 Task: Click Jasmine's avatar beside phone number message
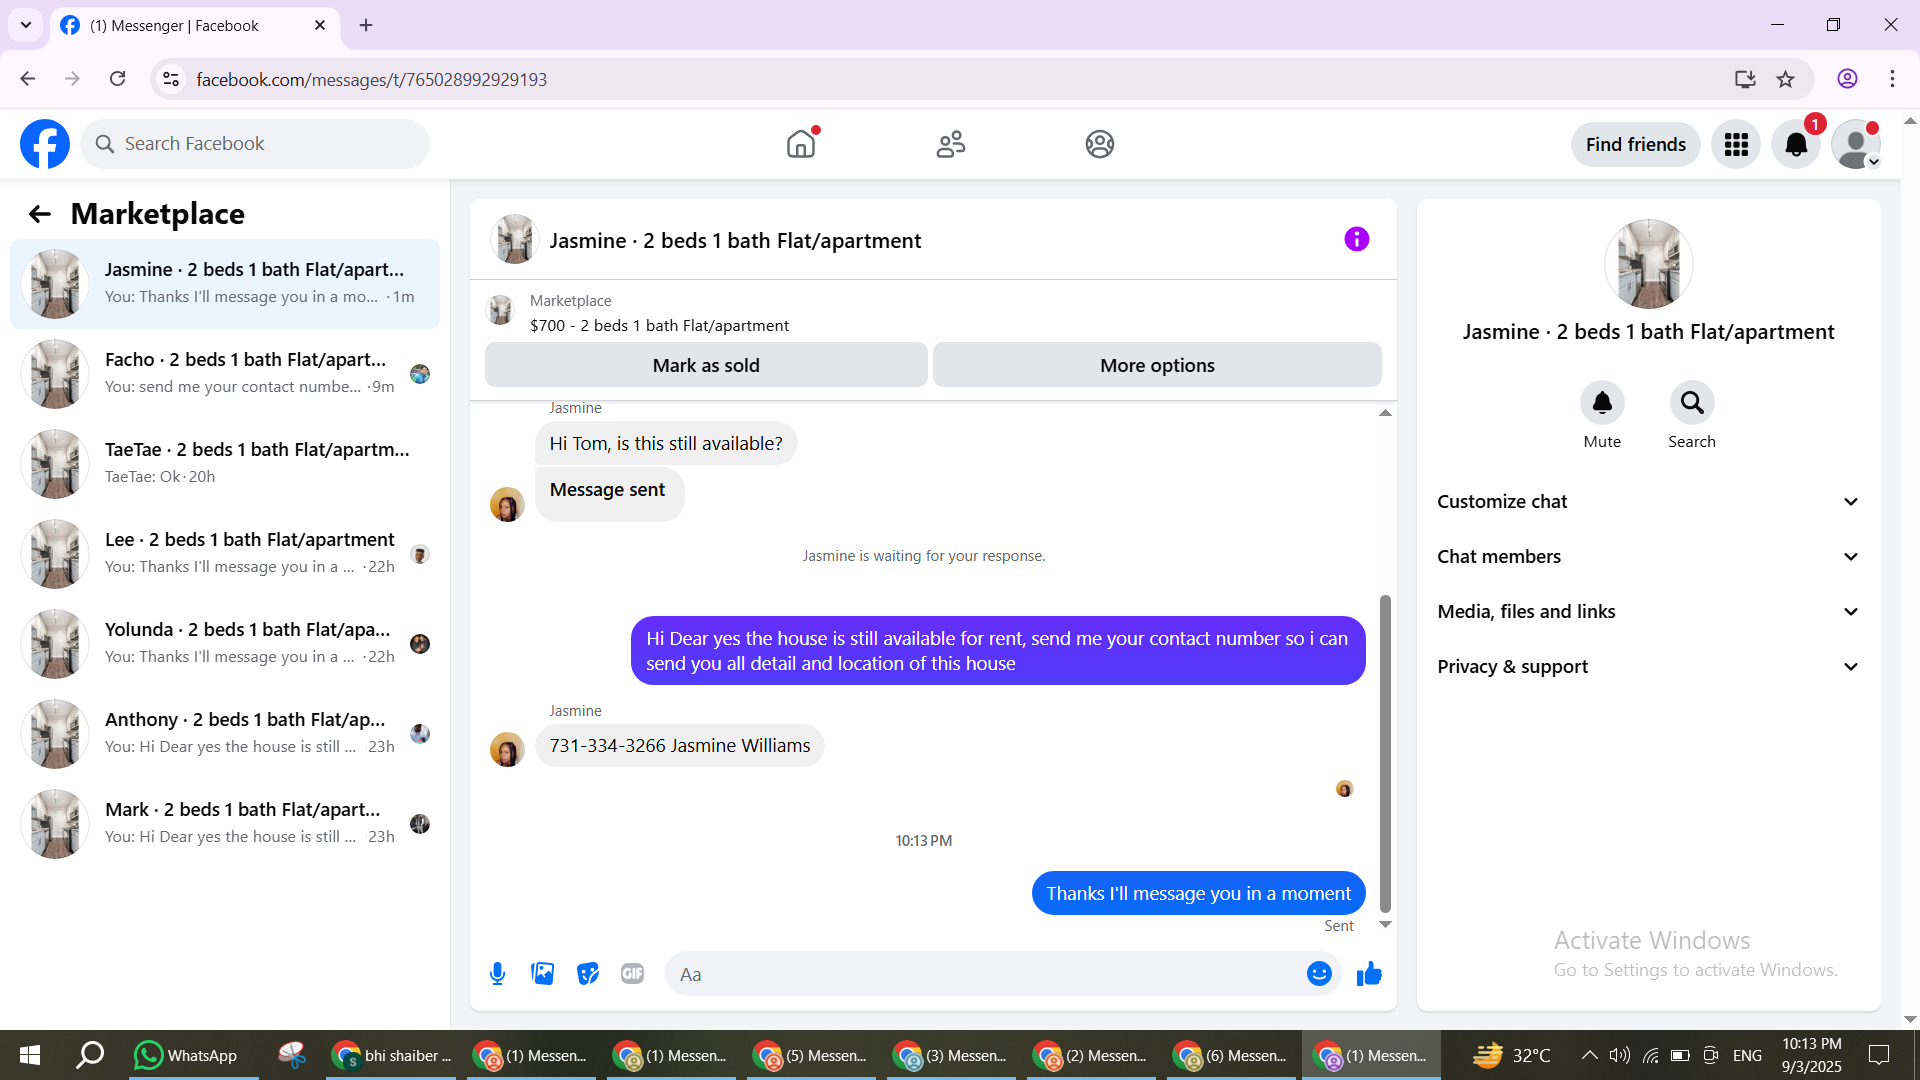pyautogui.click(x=507, y=749)
